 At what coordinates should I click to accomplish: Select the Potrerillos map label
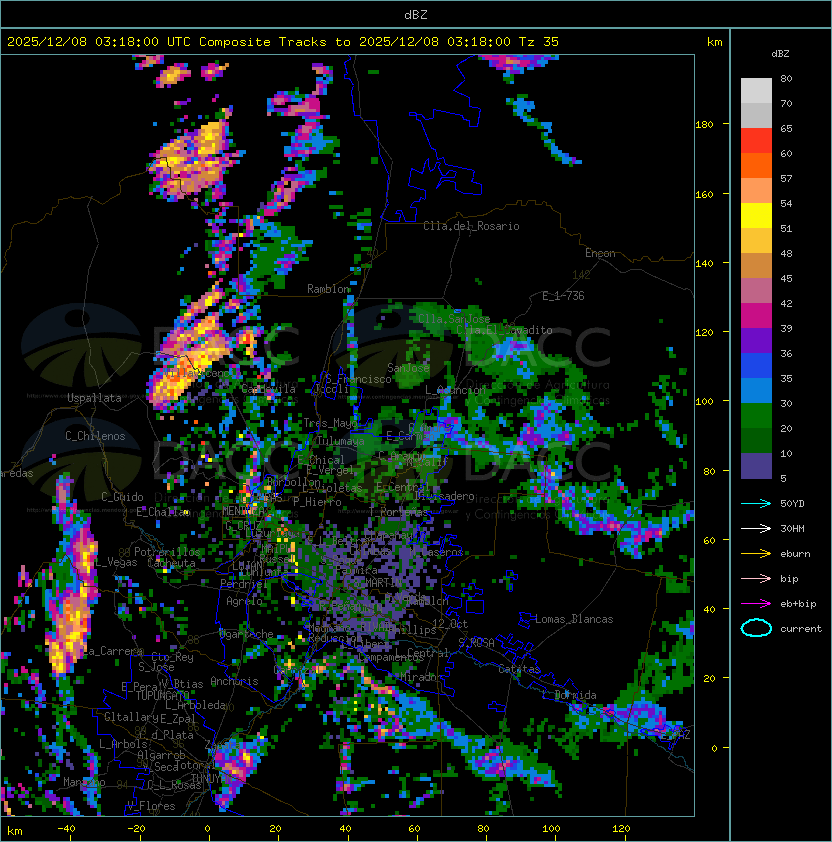167,552
